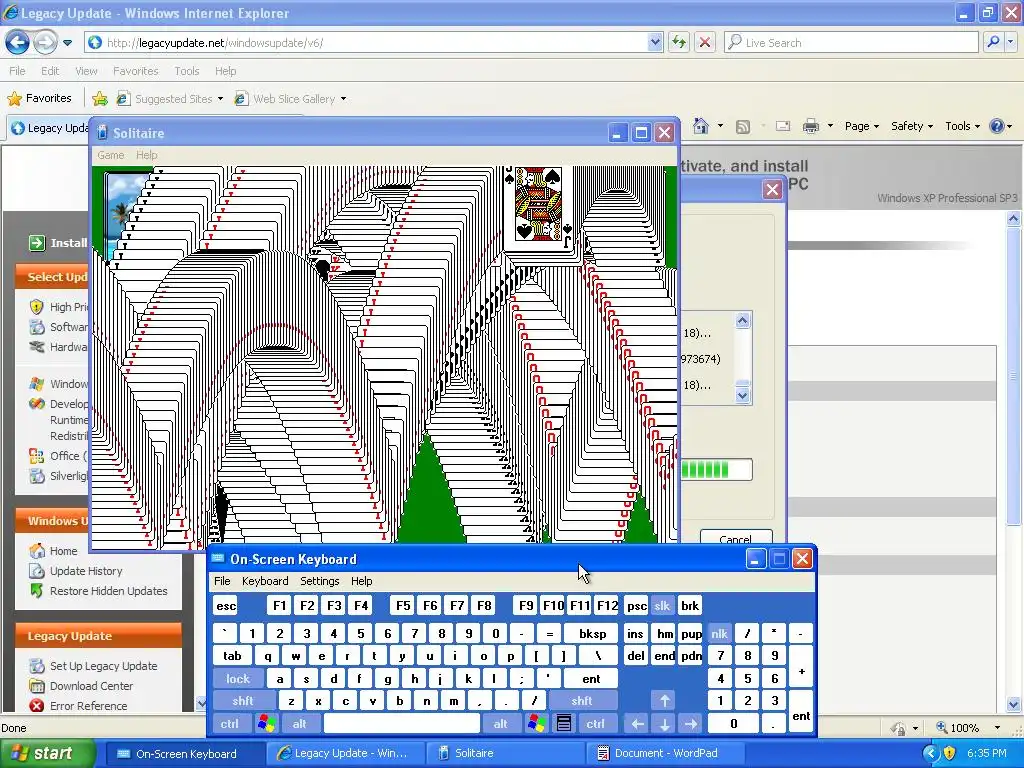Toggle the right shft key
Image resolution: width=1024 pixels, height=768 pixels.
tap(582, 701)
